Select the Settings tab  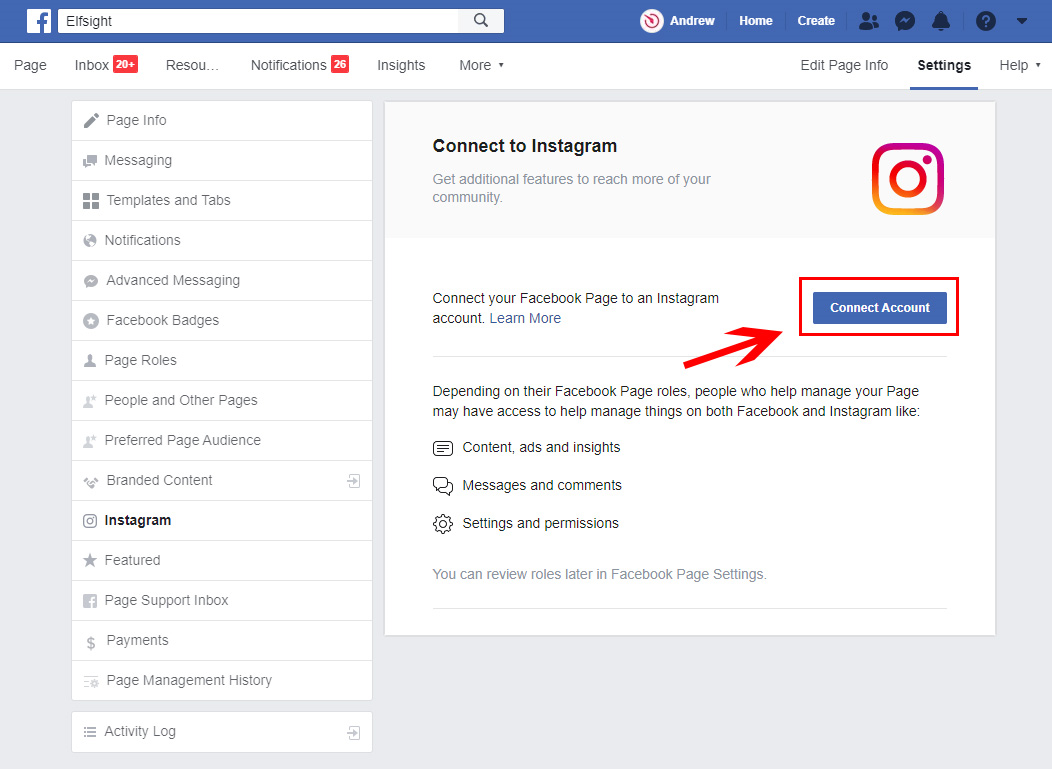(943, 65)
